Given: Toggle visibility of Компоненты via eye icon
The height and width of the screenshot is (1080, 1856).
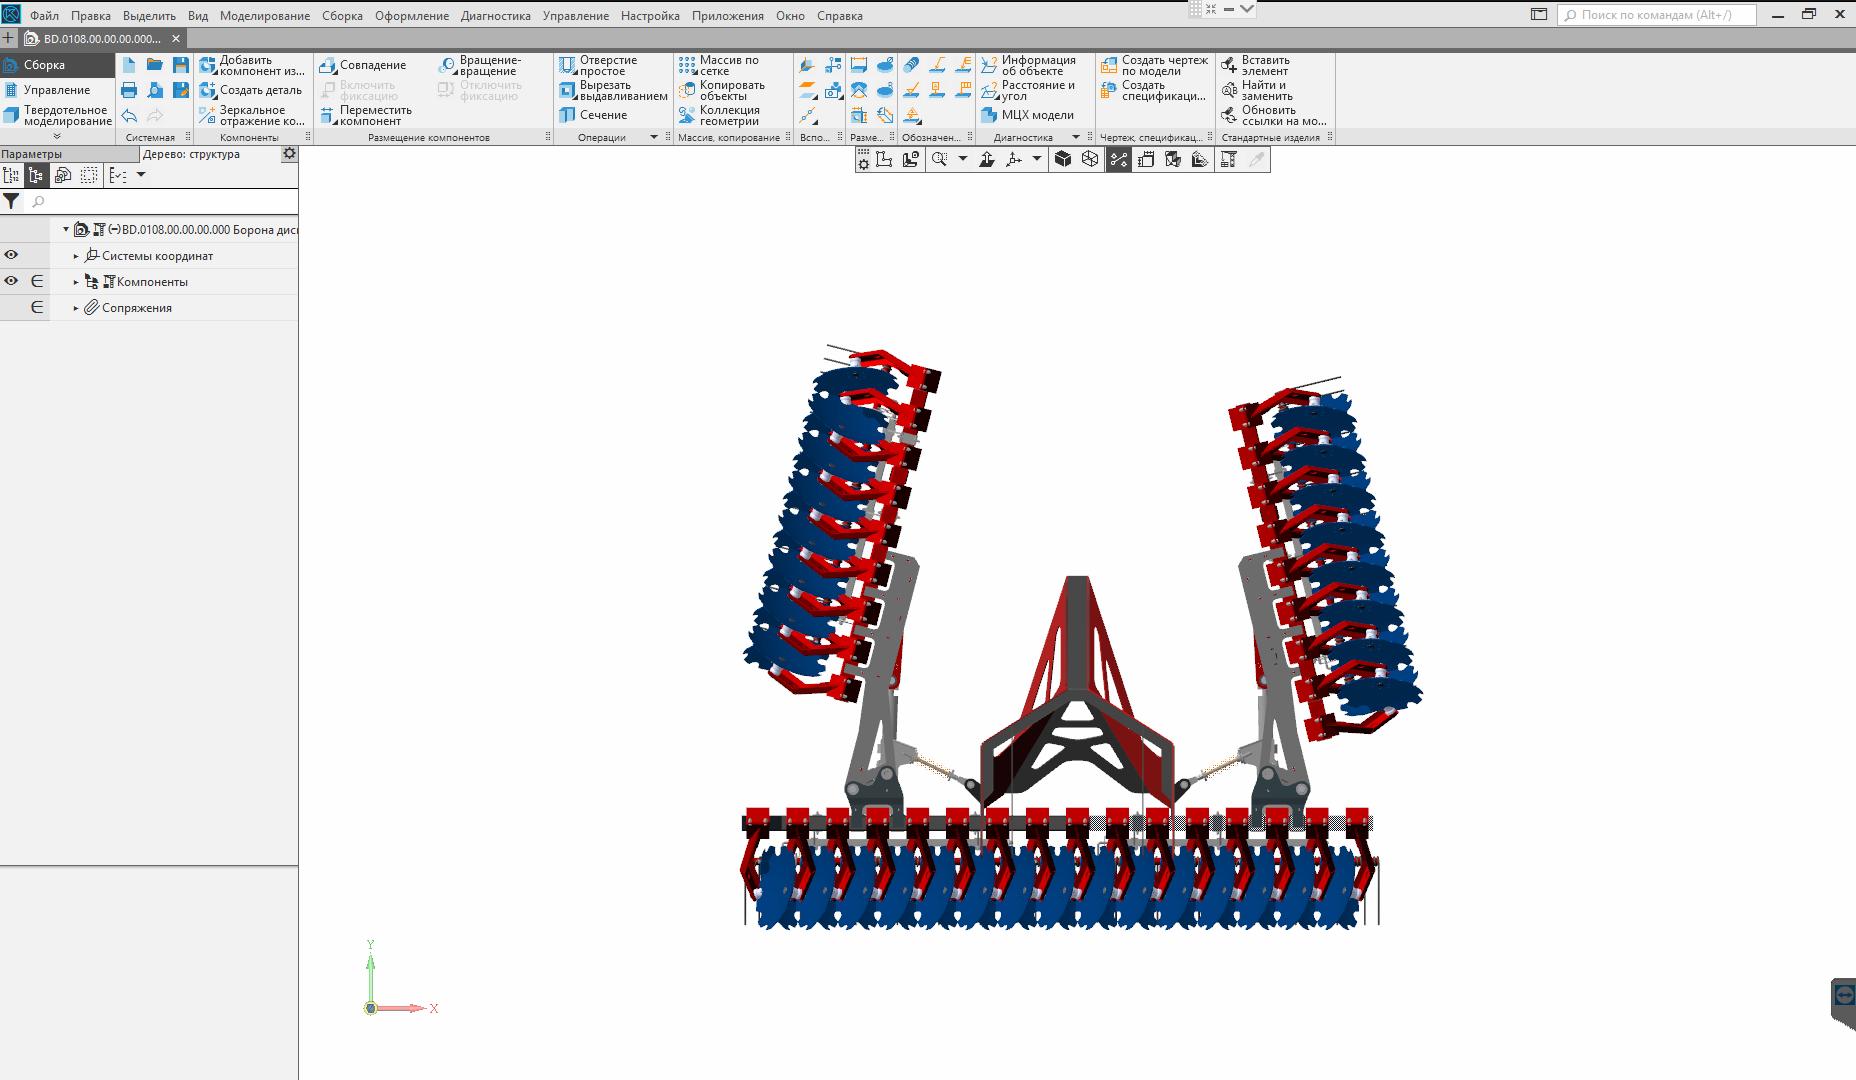Looking at the screenshot, I should 11,282.
